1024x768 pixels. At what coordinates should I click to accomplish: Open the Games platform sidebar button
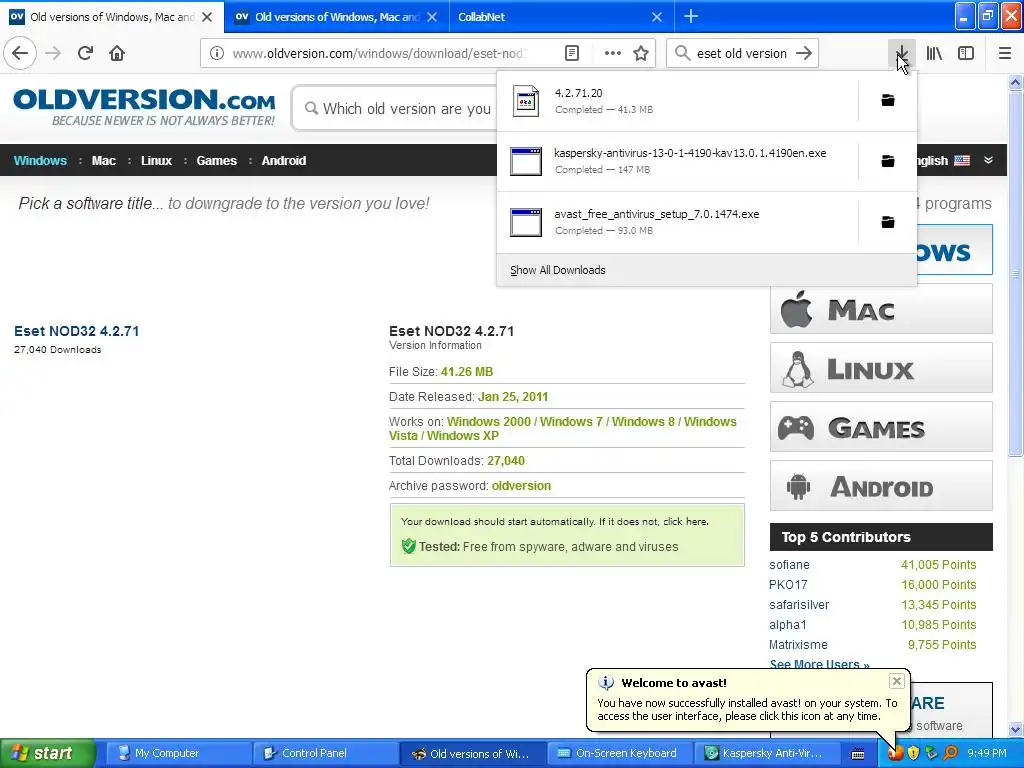tap(881, 427)
